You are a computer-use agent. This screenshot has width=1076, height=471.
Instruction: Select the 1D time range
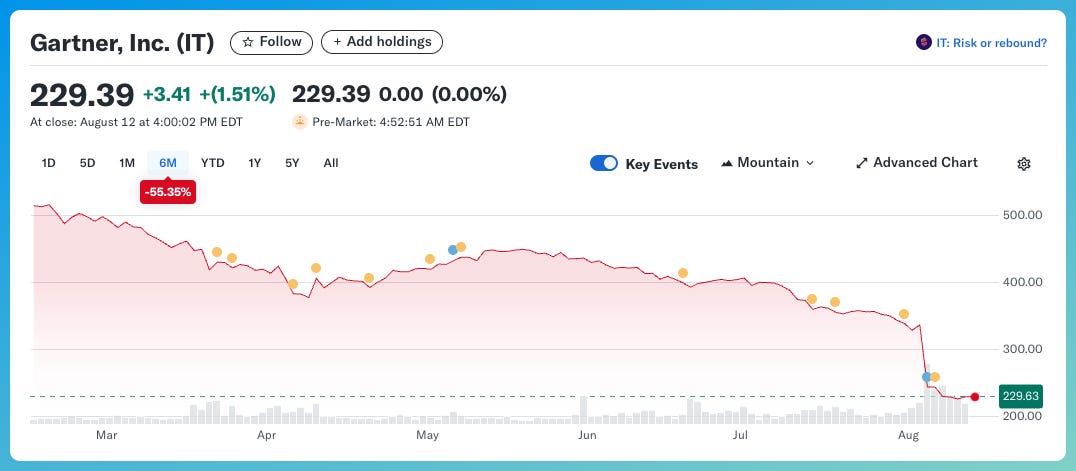click(48, 163)
